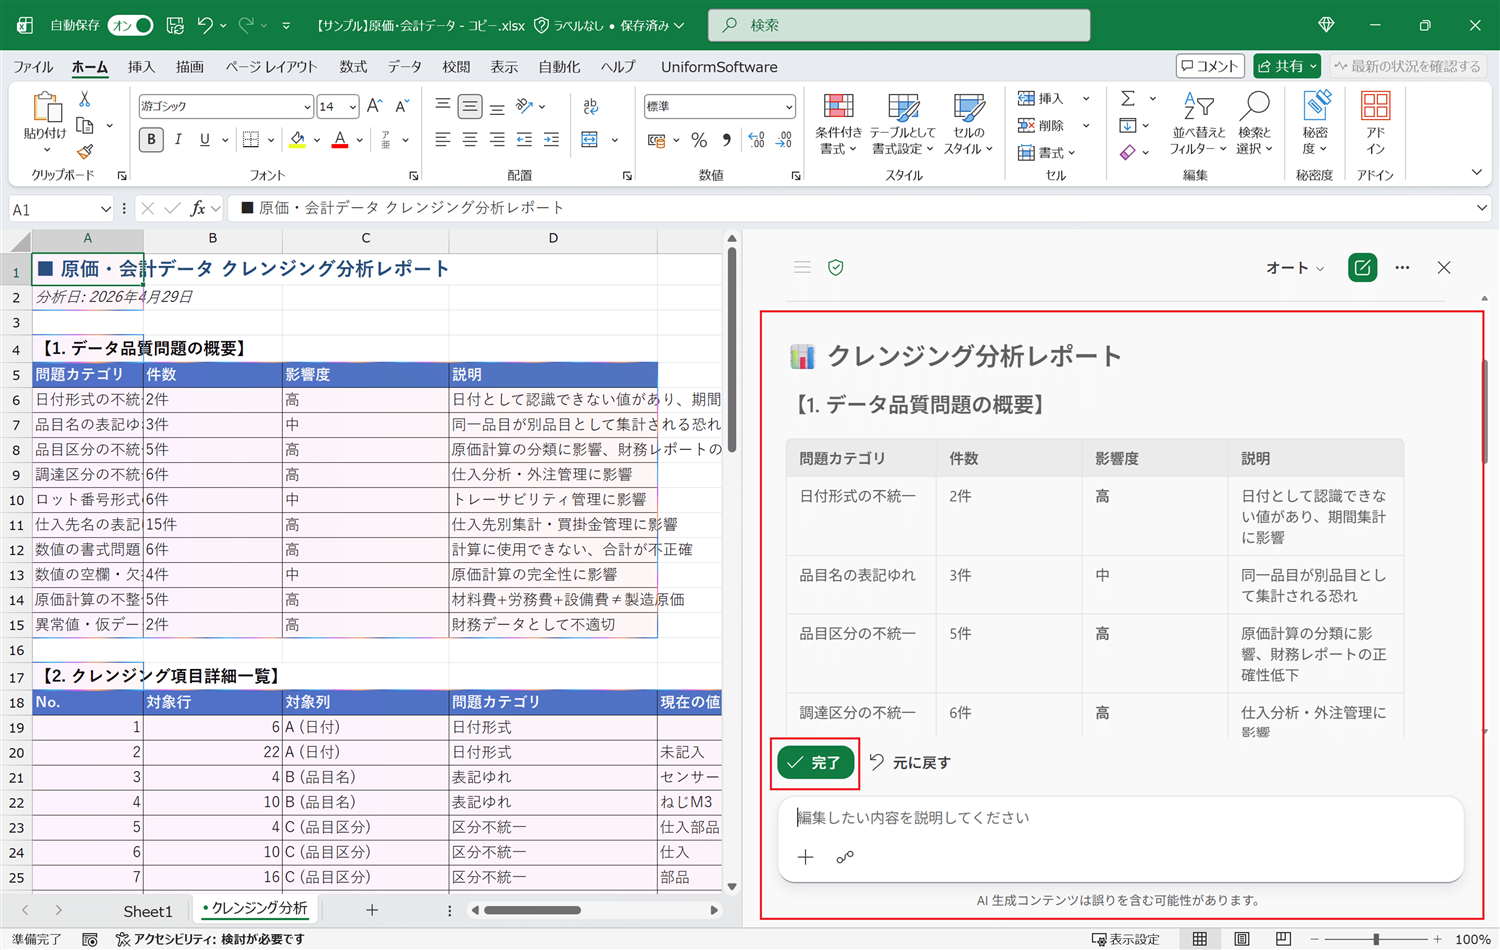Open Cell Styles (セルのスタイル)
Image resolution: width=1500 pixels, height=950 pixels.
tap(968, 124)
